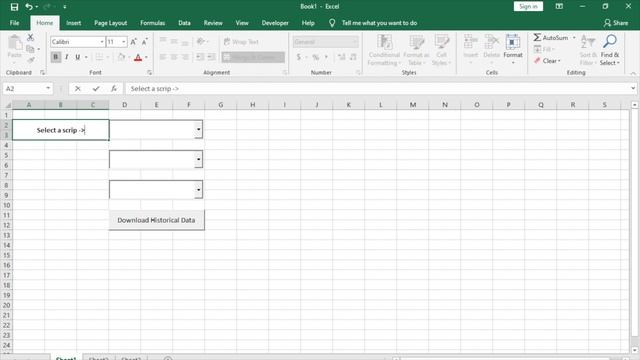Click the vertical scrollbar up arrow
This screenshot has height=360, width=640.
(634, 105)
